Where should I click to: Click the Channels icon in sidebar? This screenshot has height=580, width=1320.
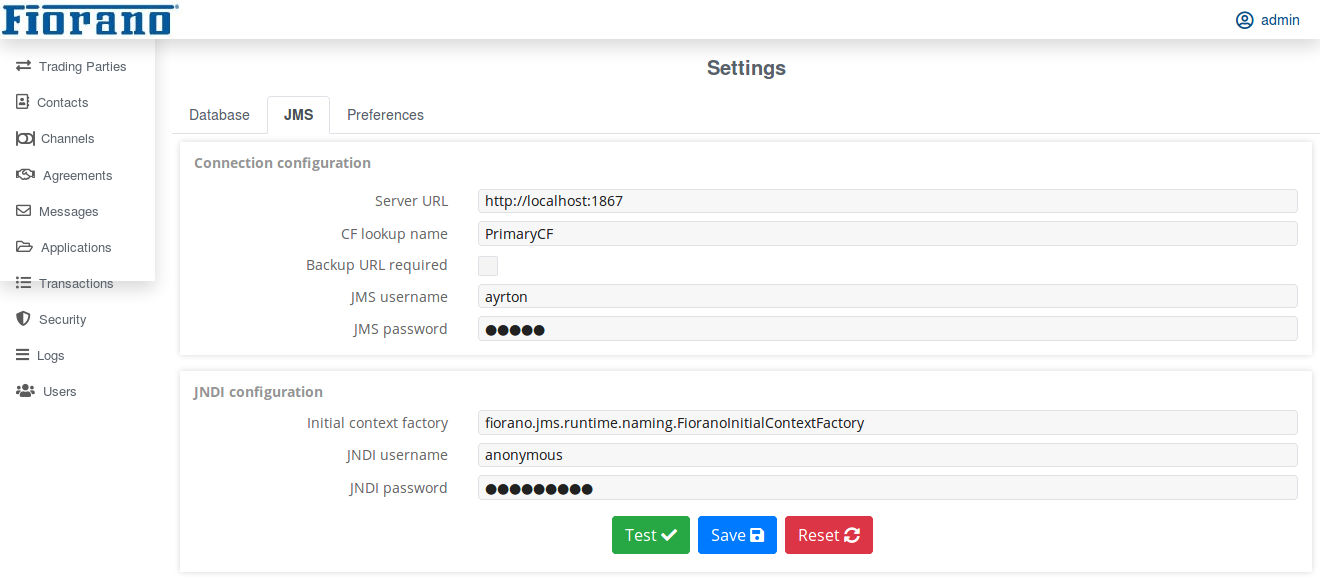point(25,138)
